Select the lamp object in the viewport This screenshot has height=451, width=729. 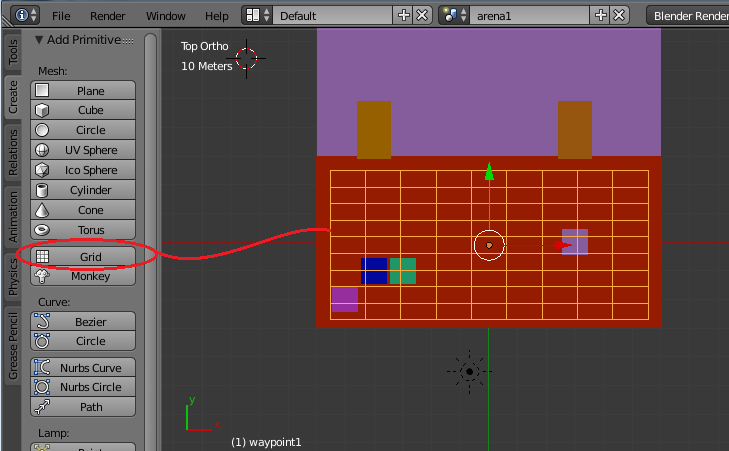468,371
